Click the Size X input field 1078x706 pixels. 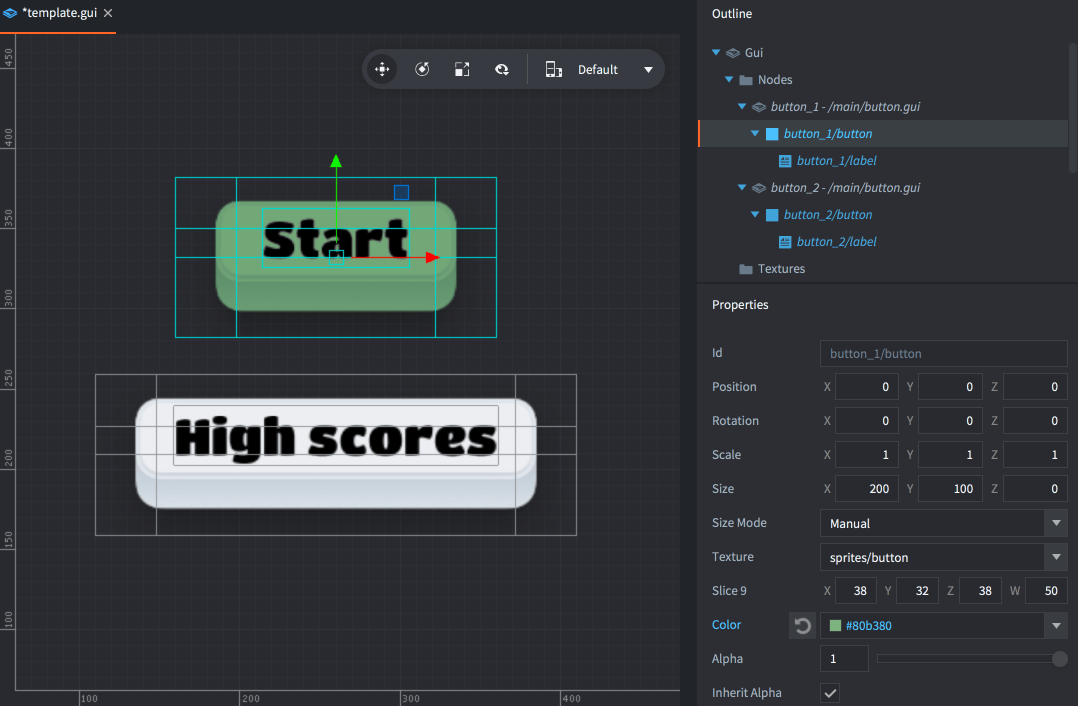pos(866,489)
